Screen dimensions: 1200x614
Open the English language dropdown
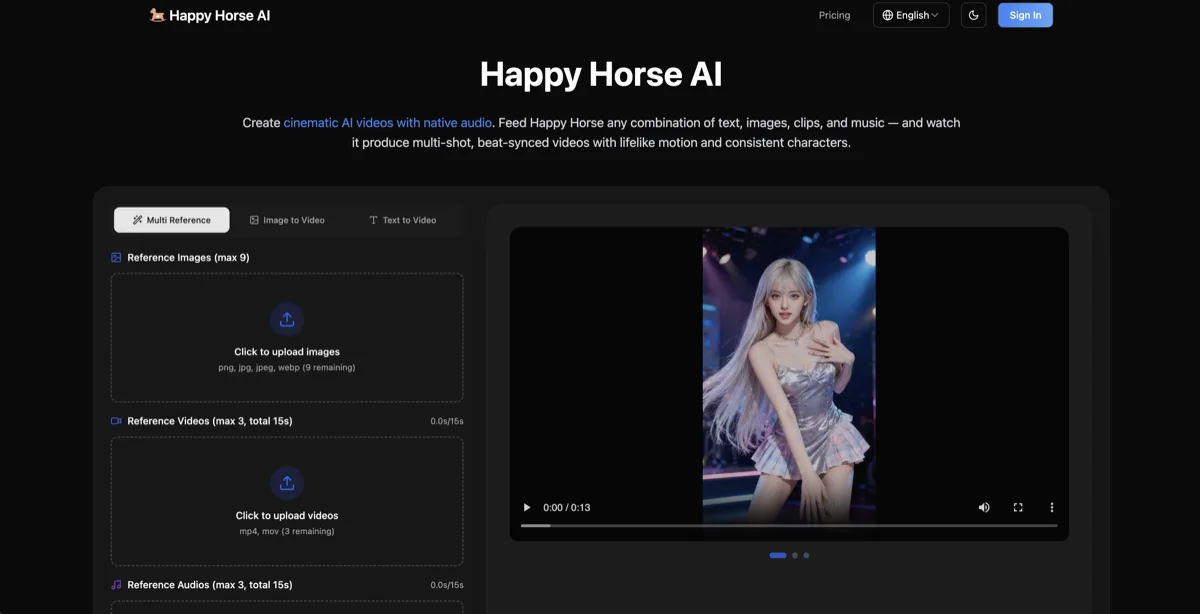pos(911,15)
